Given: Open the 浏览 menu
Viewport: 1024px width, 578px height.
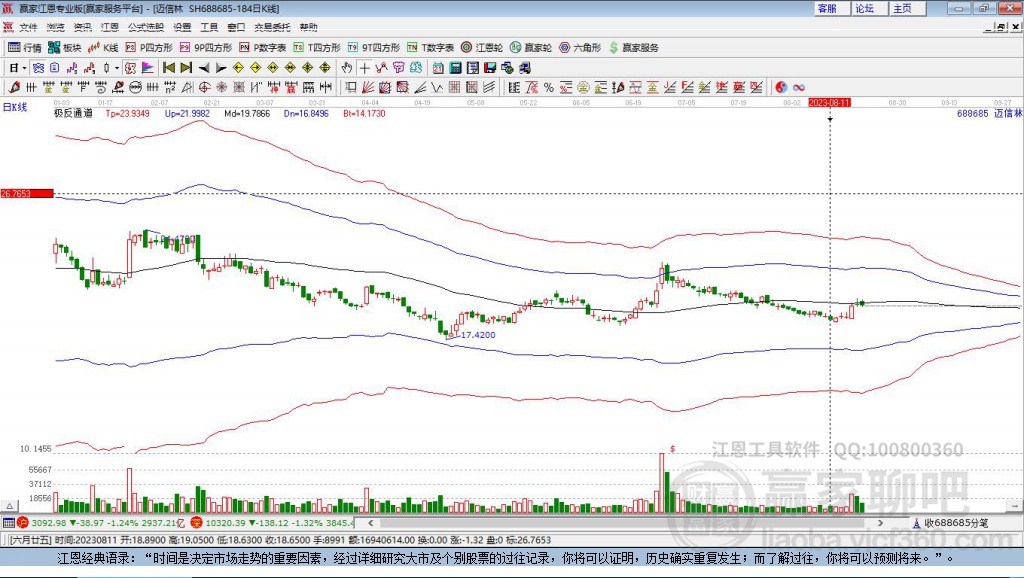Looking at the screenshot, I should 56,27.
